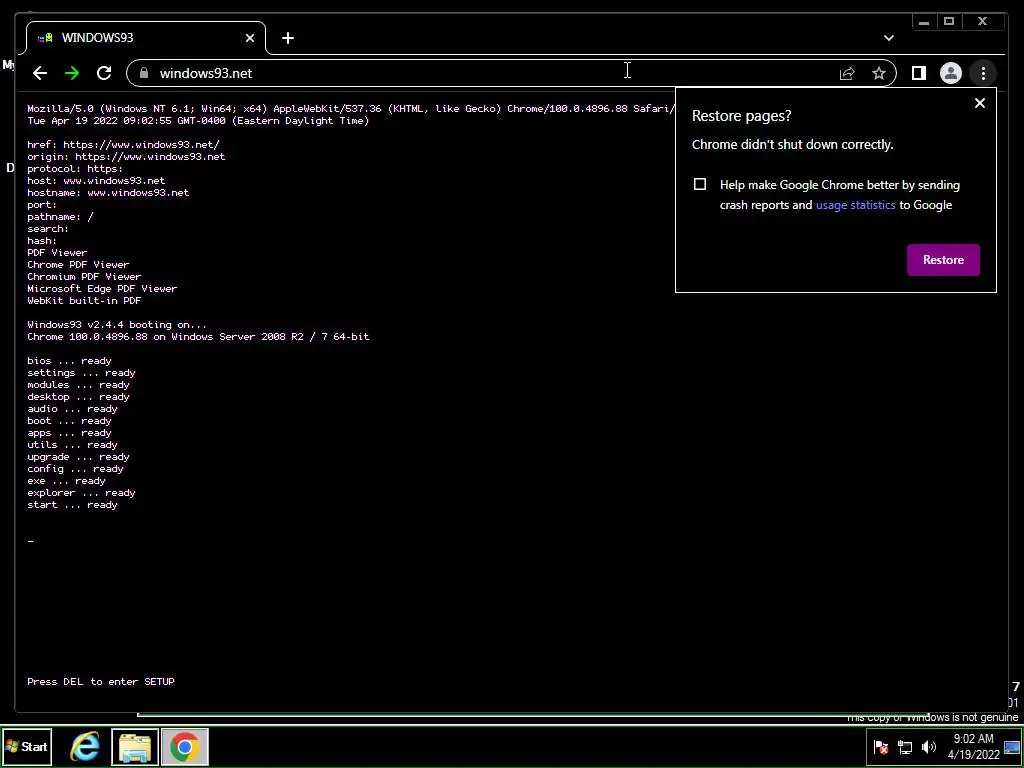Open Windows Explorer from taskbar
Viewport: 1024px width, 768px height.
pos(135,746)
